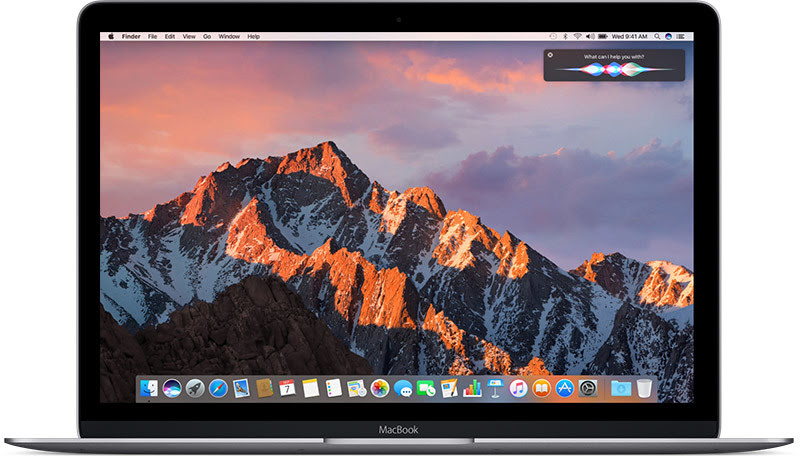Open the Finder menu in menu bar
This screenshot has width=800, height=457.
tap(131, 36)
